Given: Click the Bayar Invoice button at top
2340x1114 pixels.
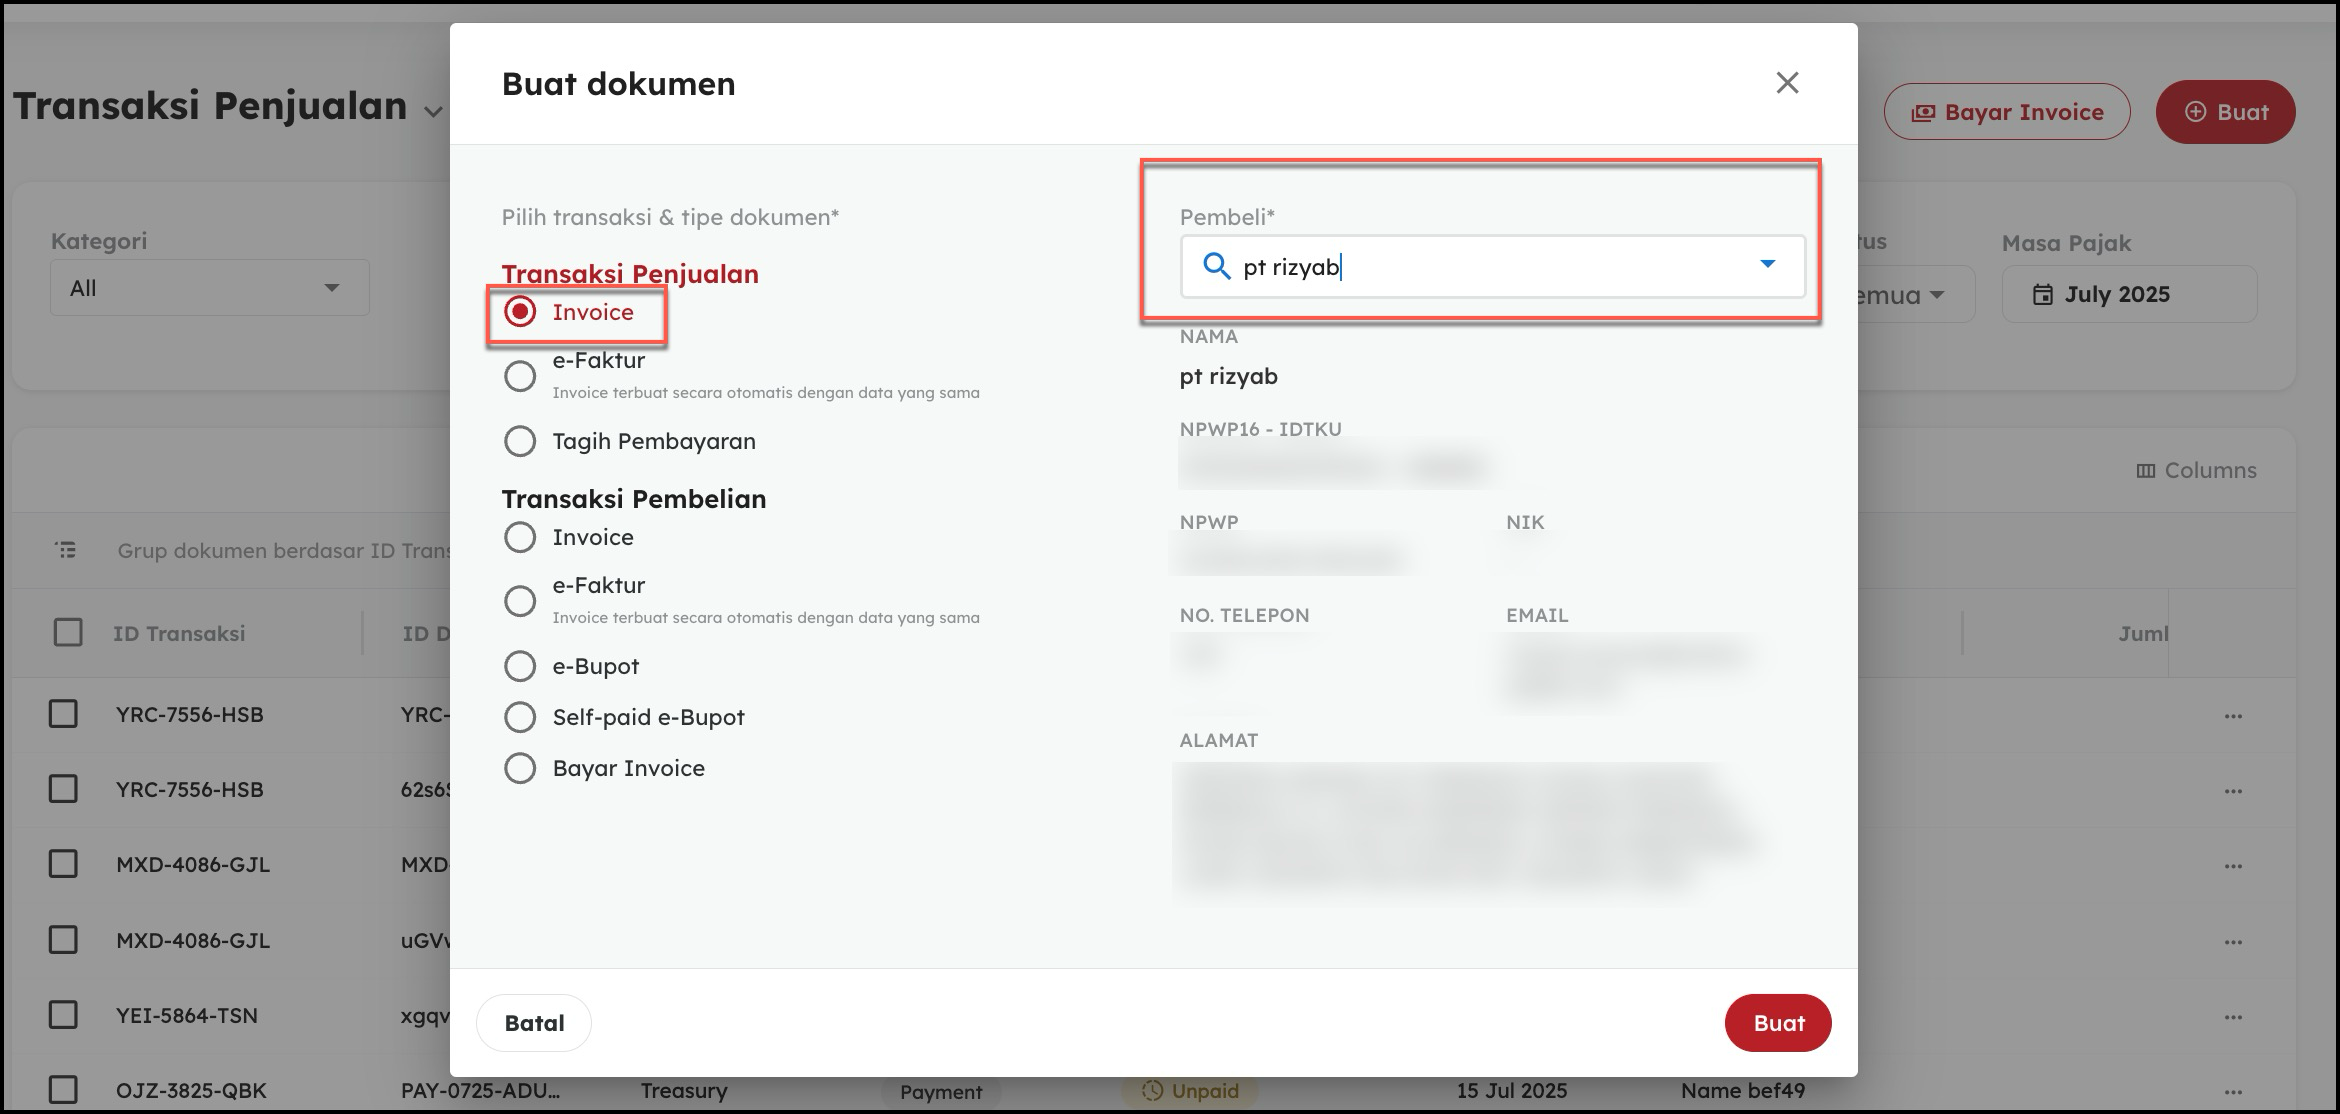Looking at the screenshot, I should click(x=2006, y=112).
